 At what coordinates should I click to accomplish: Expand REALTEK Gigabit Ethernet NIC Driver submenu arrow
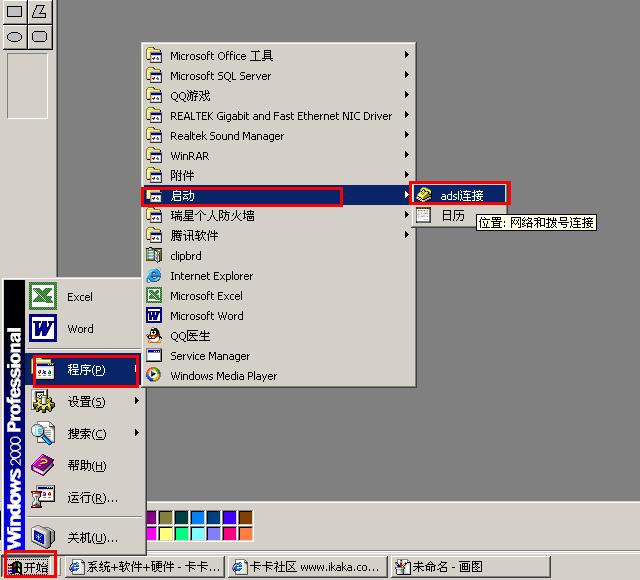pyautogui.click(x=407, y=115)
